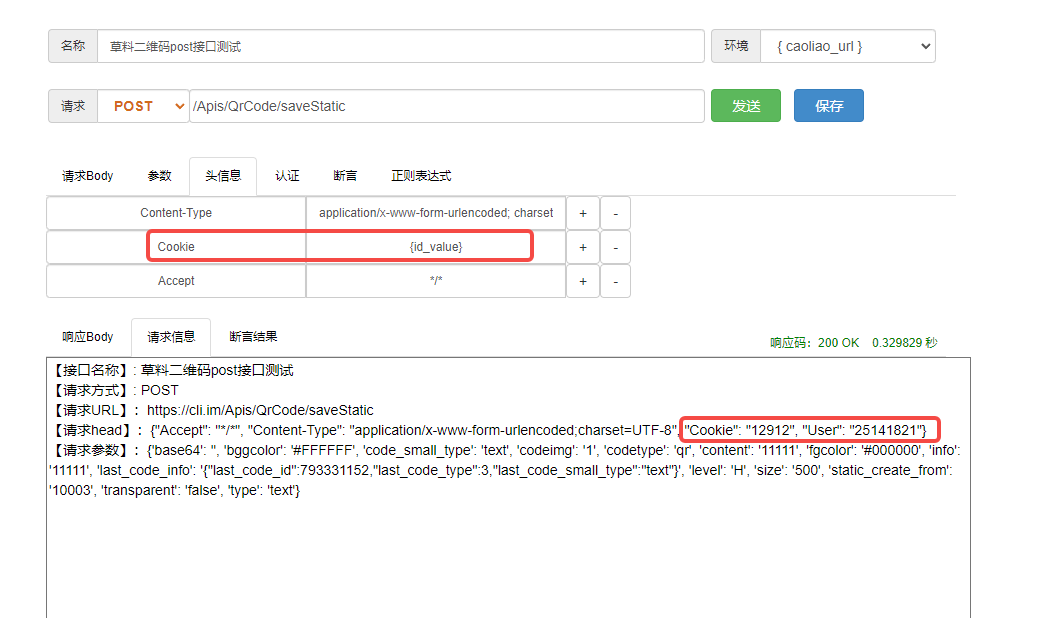Click the 响应码 200 OK status text
1039x618 pixels.
pos(814,343)
